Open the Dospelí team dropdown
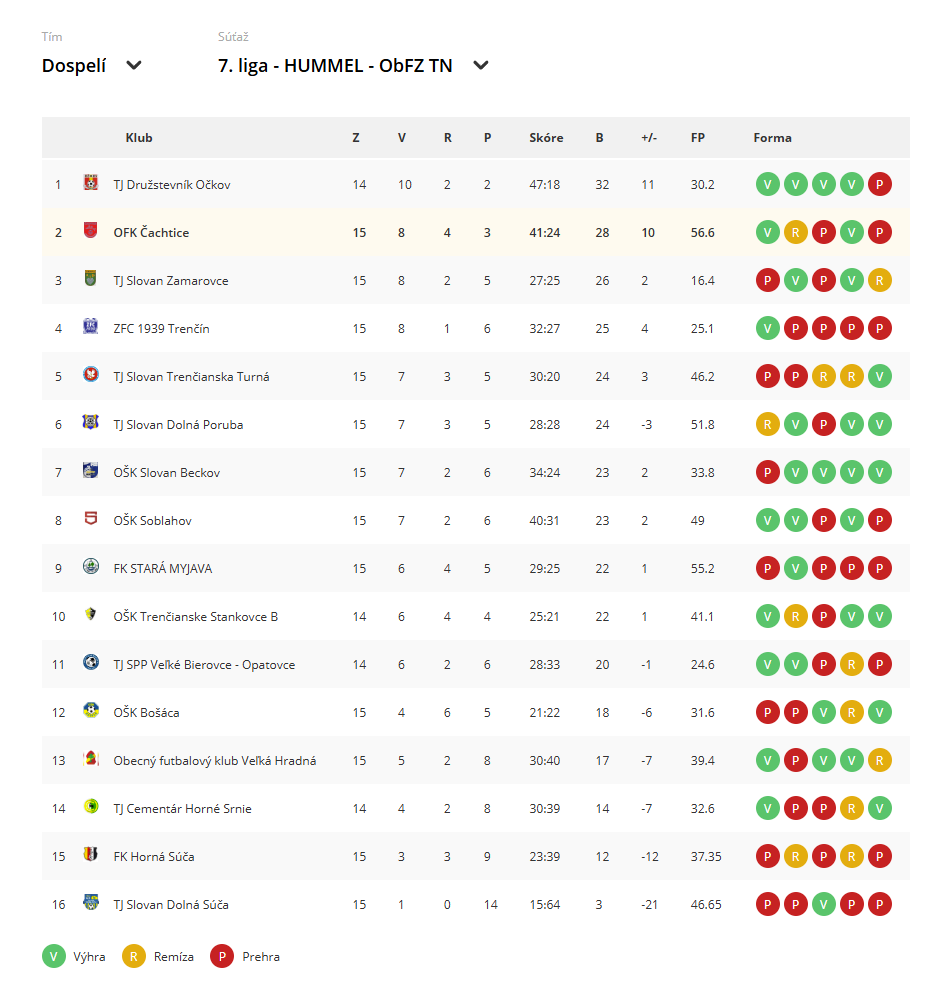 click(91, 65)
